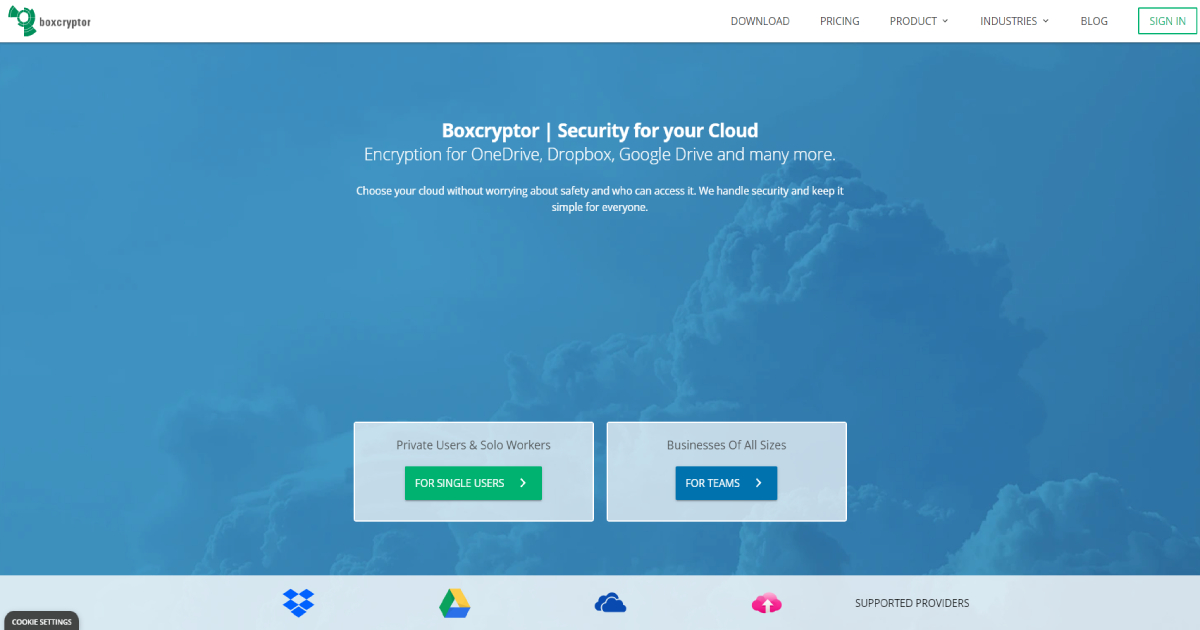1200x630 pixels.
Task: Choose the For Single Users button
Action: [473, 483]
